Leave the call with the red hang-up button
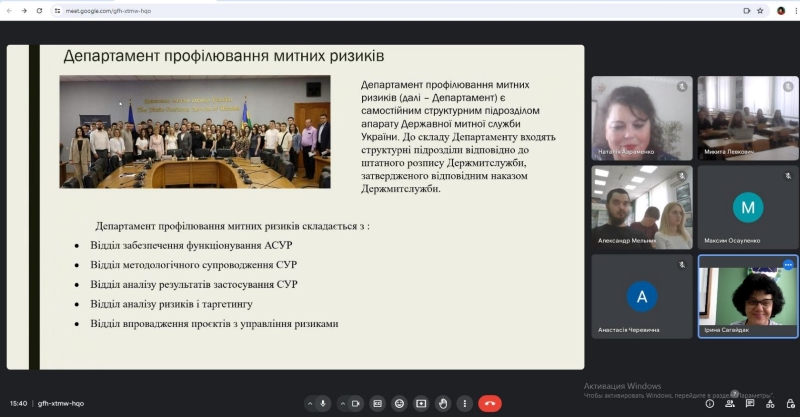800x417 pixels. point(490,404)
